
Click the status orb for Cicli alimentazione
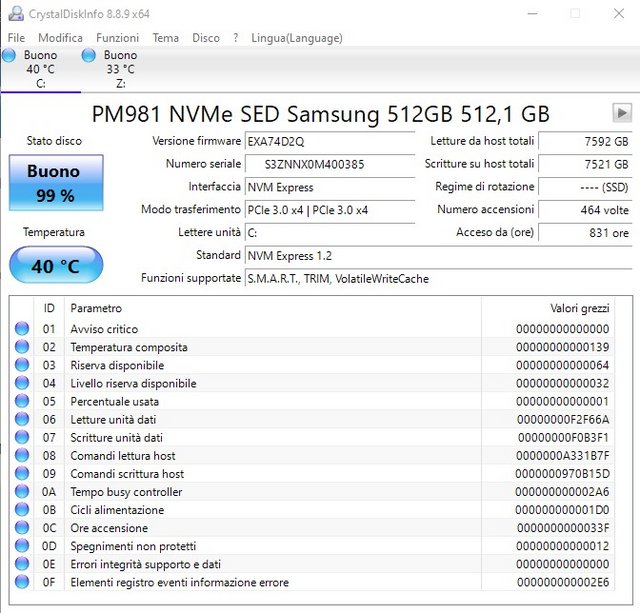(22, 509)
